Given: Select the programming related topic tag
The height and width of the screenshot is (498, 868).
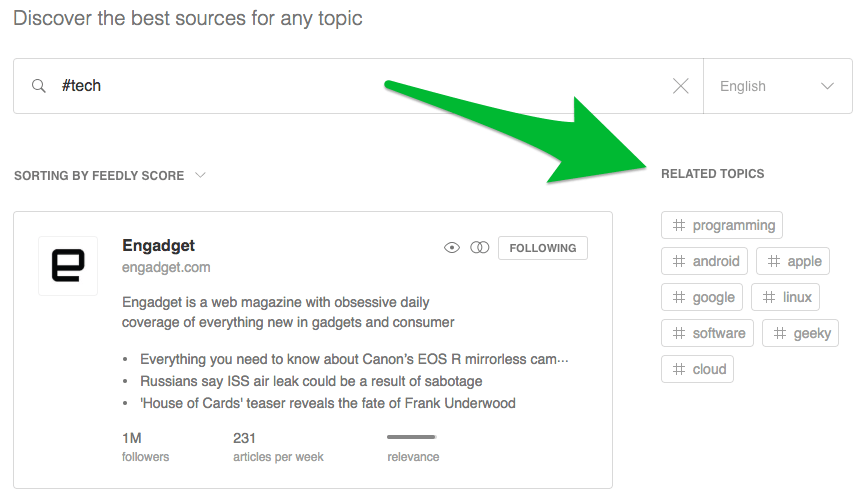Looking at the screenshot, I should pyautogui.click(x=722, y=225).
